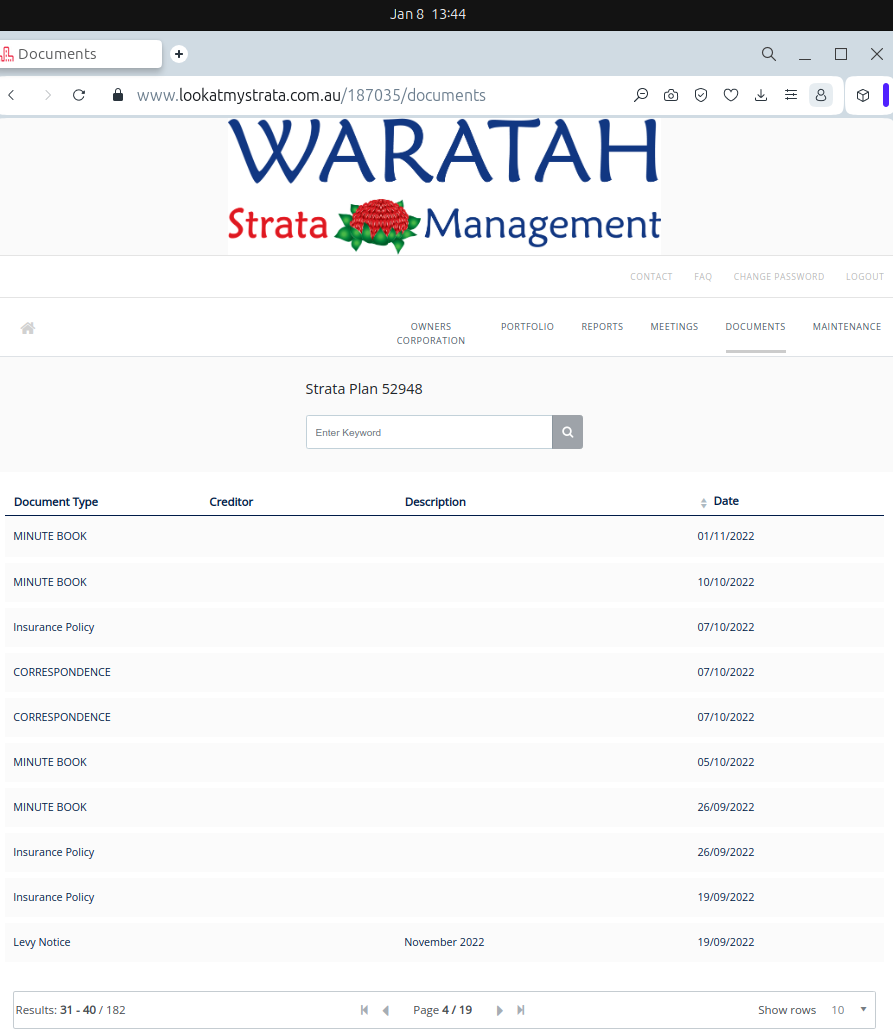Click the November 2022 description

point(444,942)
